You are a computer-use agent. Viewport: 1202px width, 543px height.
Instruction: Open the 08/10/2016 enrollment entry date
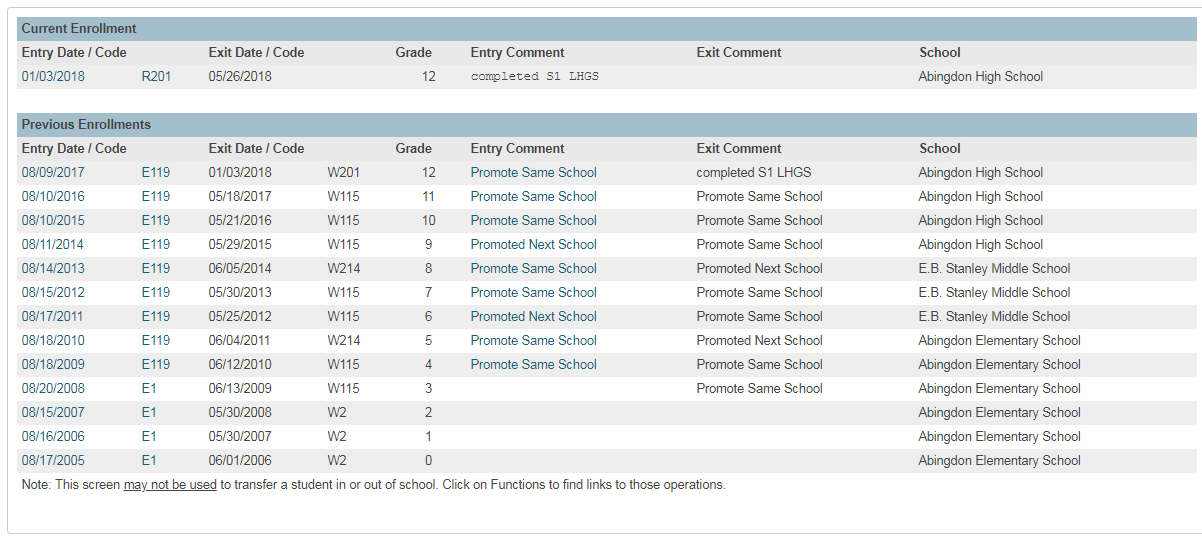point(53,196)
